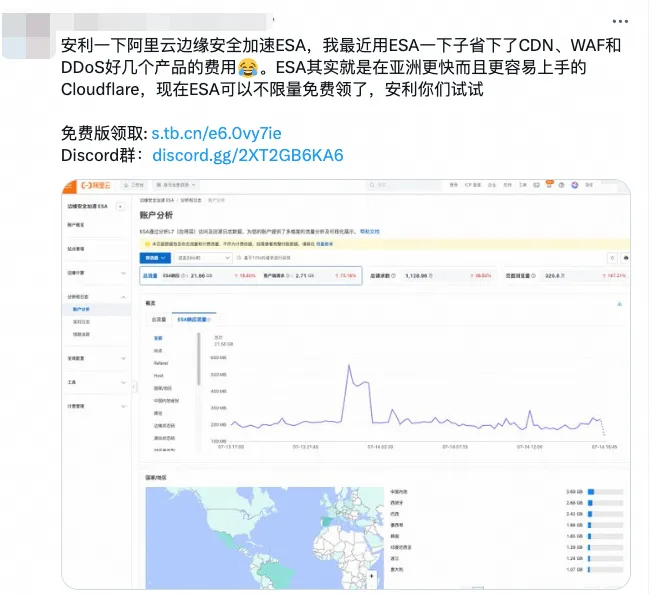
Task: Select 账户概览 in the ESA sidebar
Action: click(76, 225)
